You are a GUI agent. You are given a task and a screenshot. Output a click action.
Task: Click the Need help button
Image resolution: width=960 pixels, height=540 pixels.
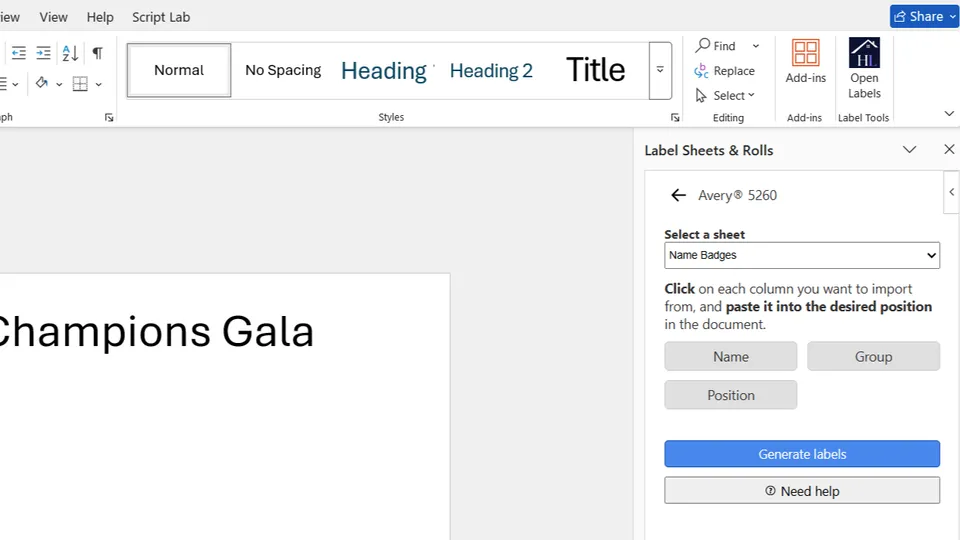(802, 491)
